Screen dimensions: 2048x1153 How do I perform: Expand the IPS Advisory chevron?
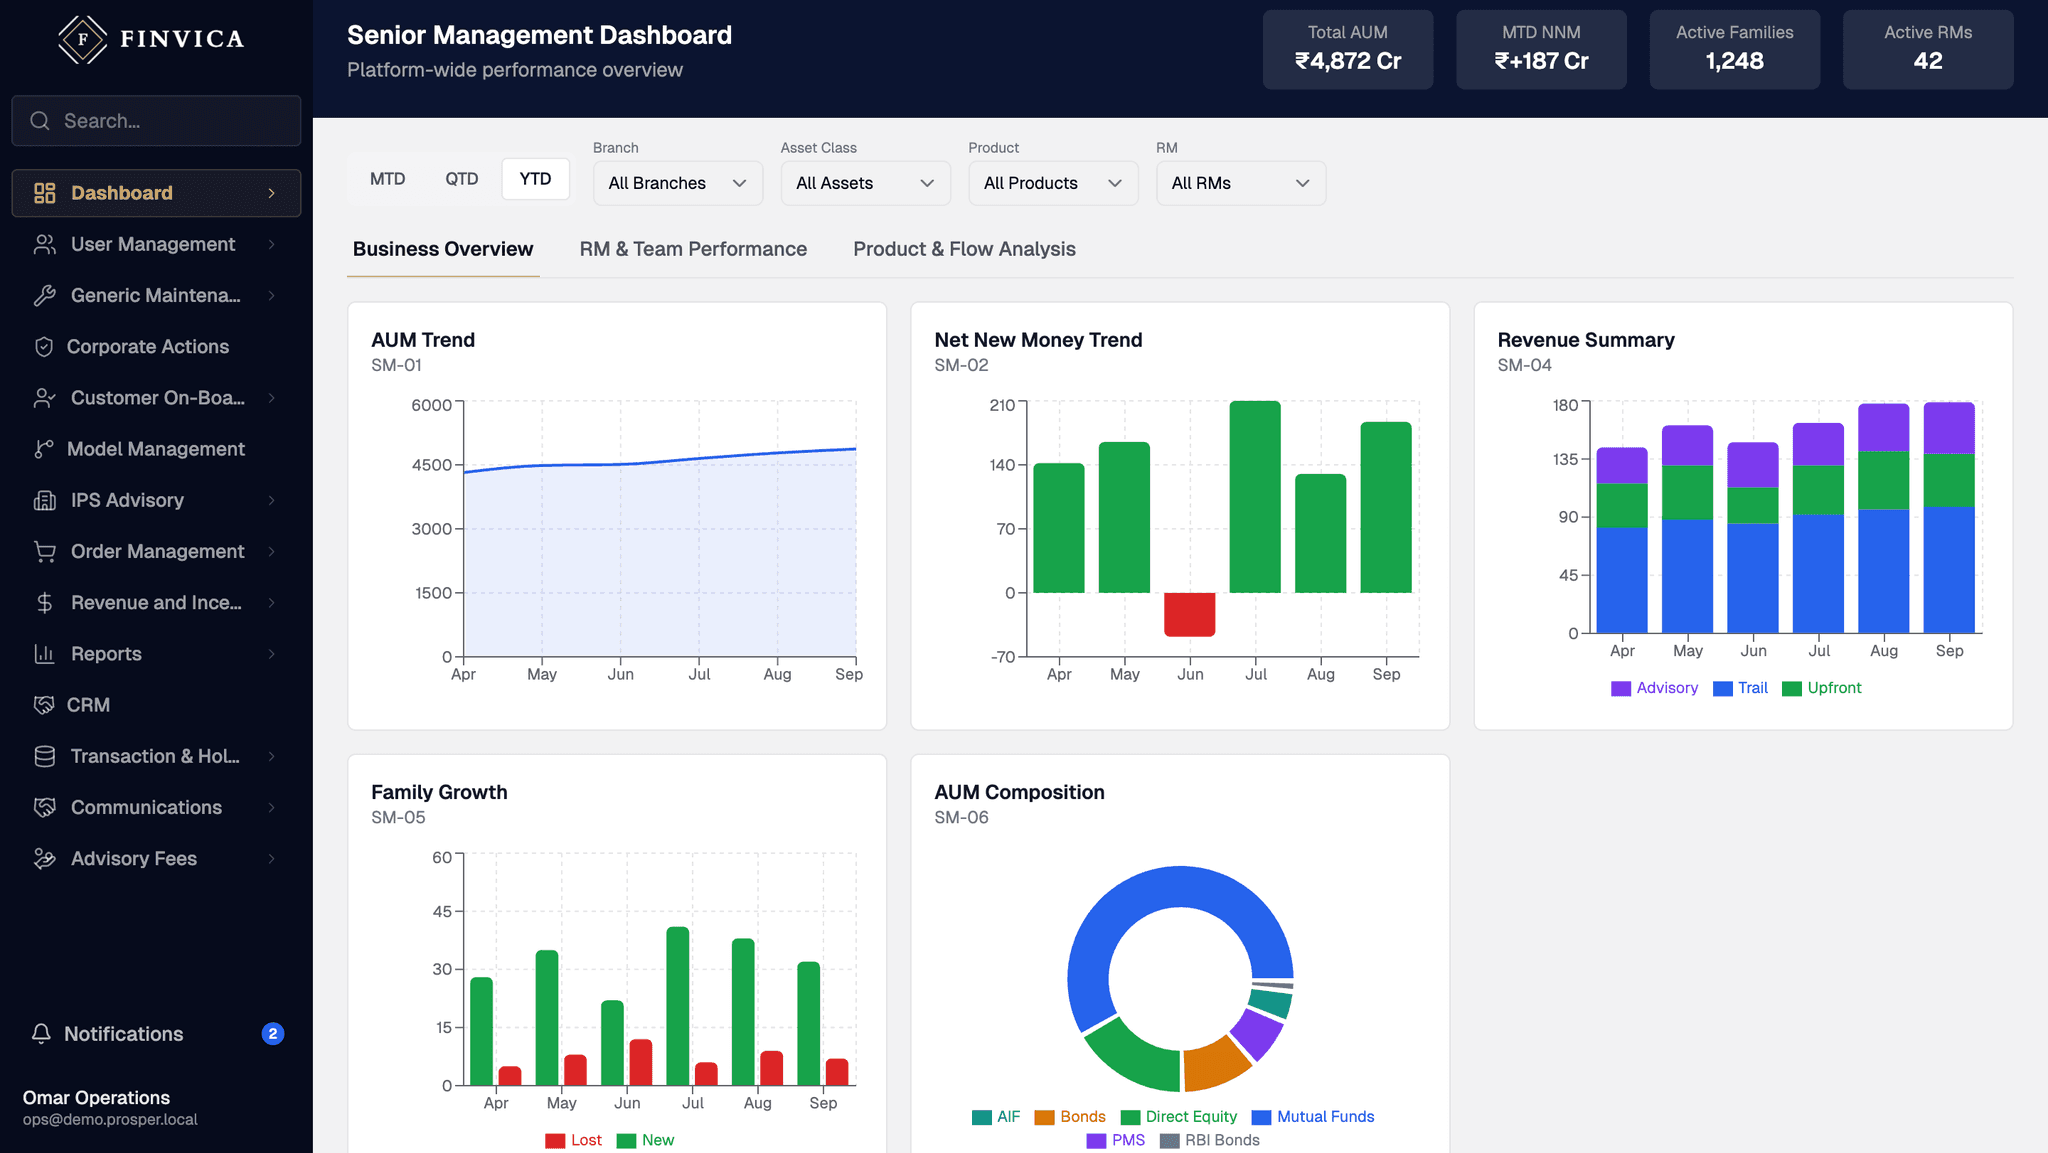271,500
